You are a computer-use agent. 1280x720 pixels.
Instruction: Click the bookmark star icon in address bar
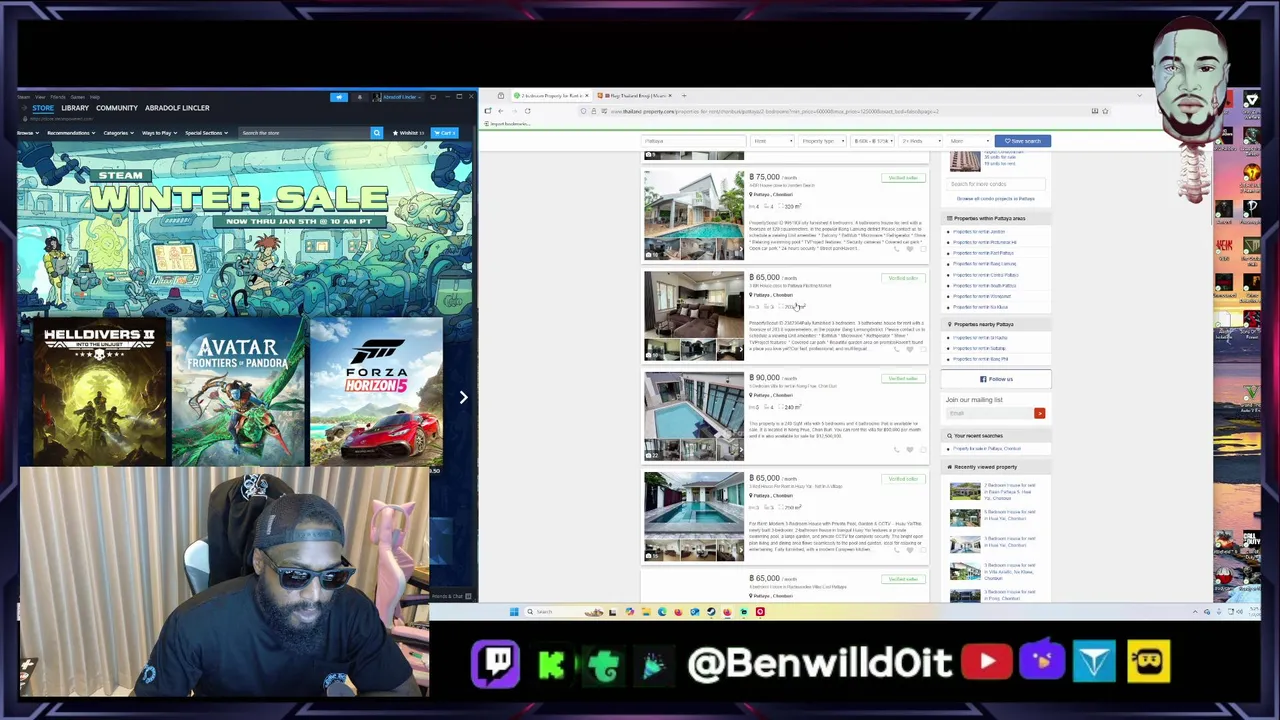1105,111
